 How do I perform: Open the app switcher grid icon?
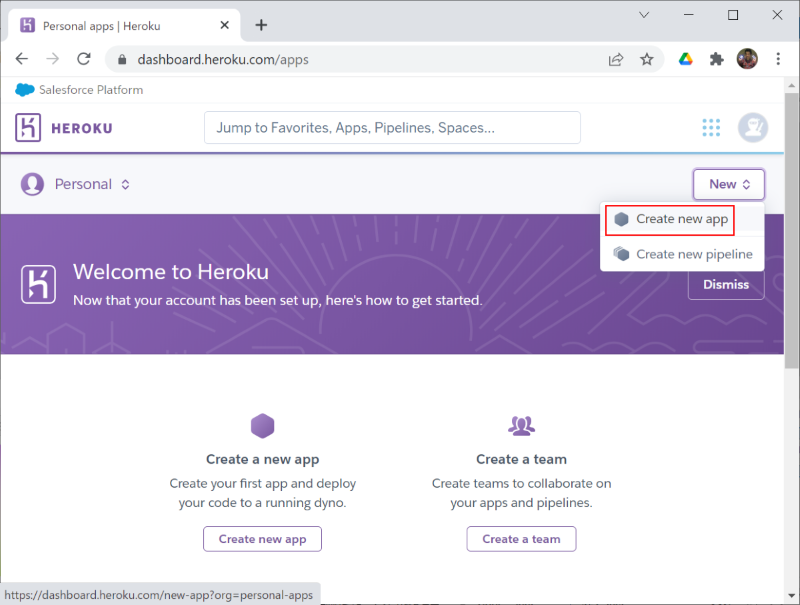[x=711, y=128]
